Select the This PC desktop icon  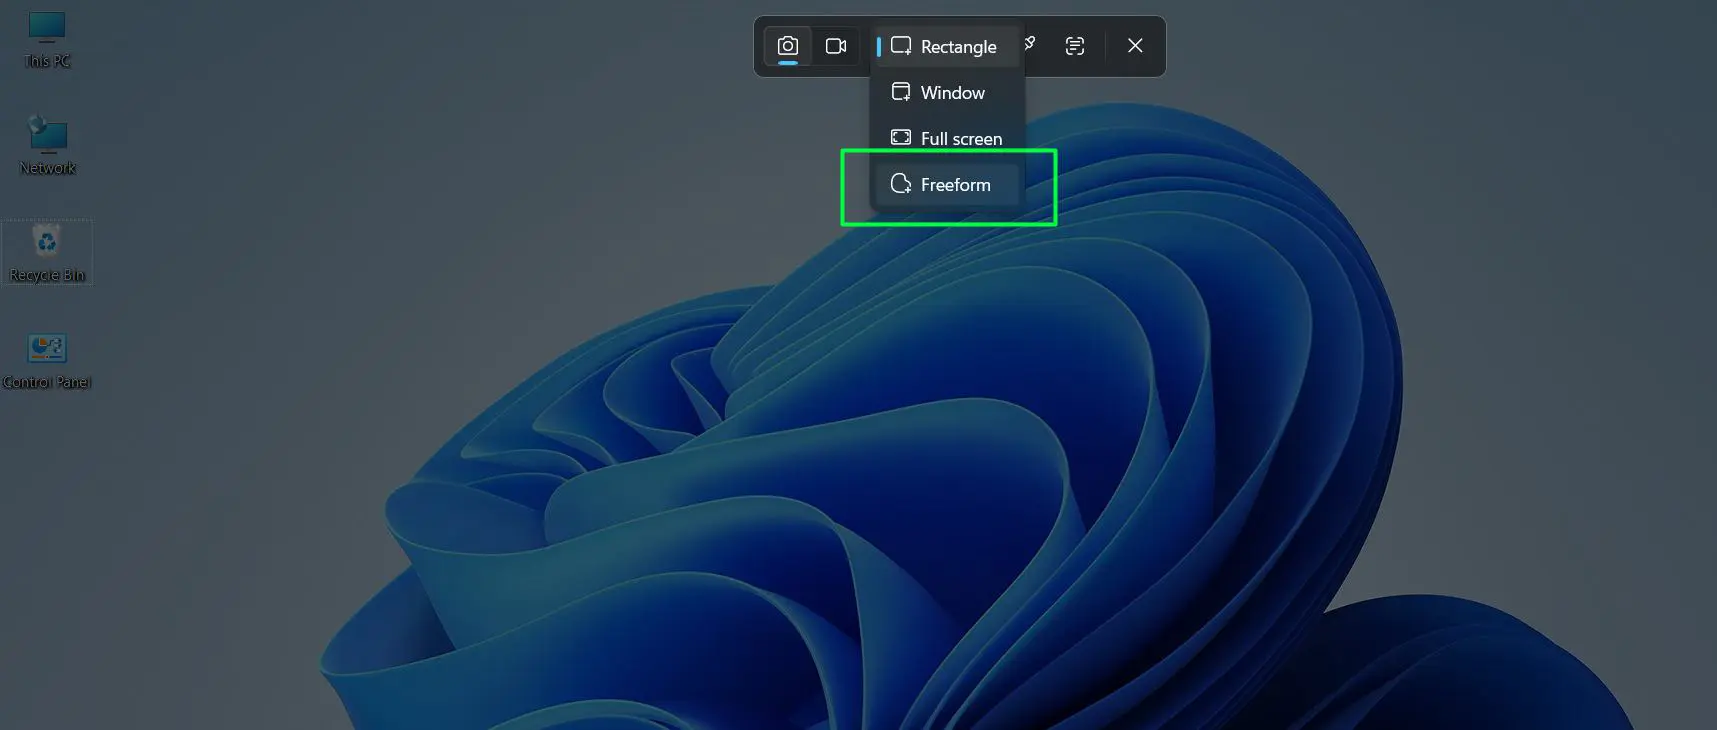(x=47, y=40)
